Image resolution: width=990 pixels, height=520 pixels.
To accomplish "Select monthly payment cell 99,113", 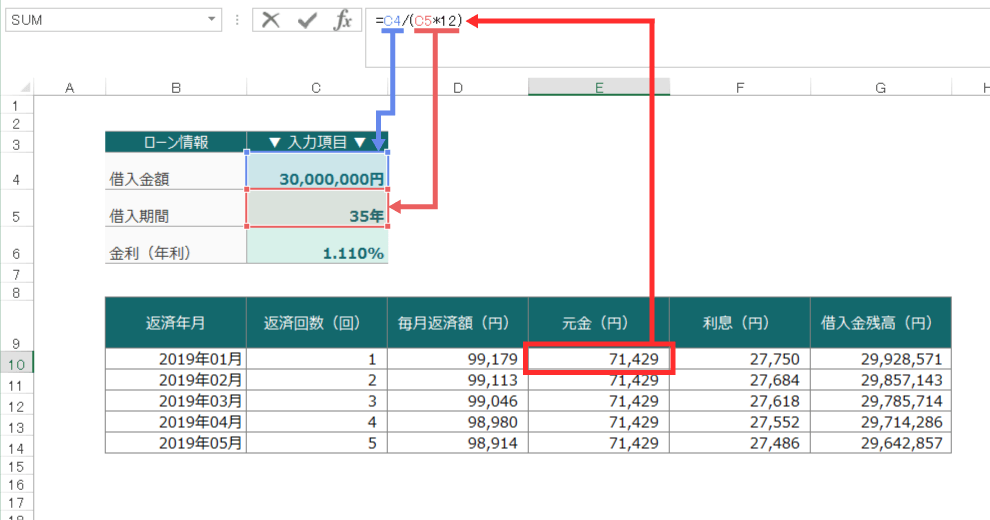I will coord(458,380).
